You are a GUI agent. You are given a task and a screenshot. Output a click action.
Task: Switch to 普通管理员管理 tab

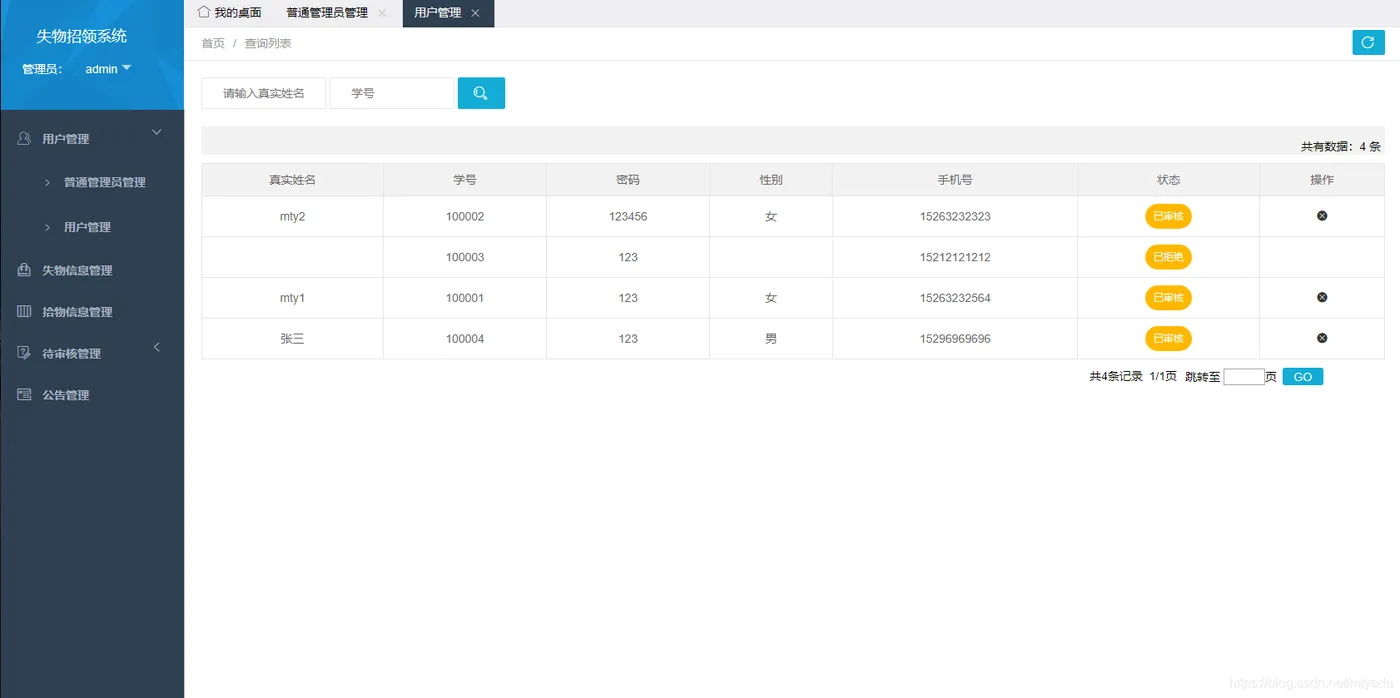point(326,13)
